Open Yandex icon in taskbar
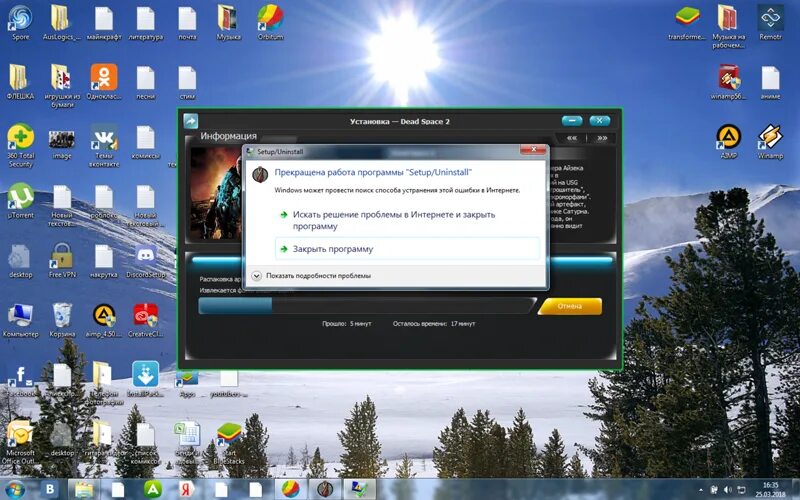The height and width of the screenshot is (500, 800). pyautogui.click(x=186, y=489)
